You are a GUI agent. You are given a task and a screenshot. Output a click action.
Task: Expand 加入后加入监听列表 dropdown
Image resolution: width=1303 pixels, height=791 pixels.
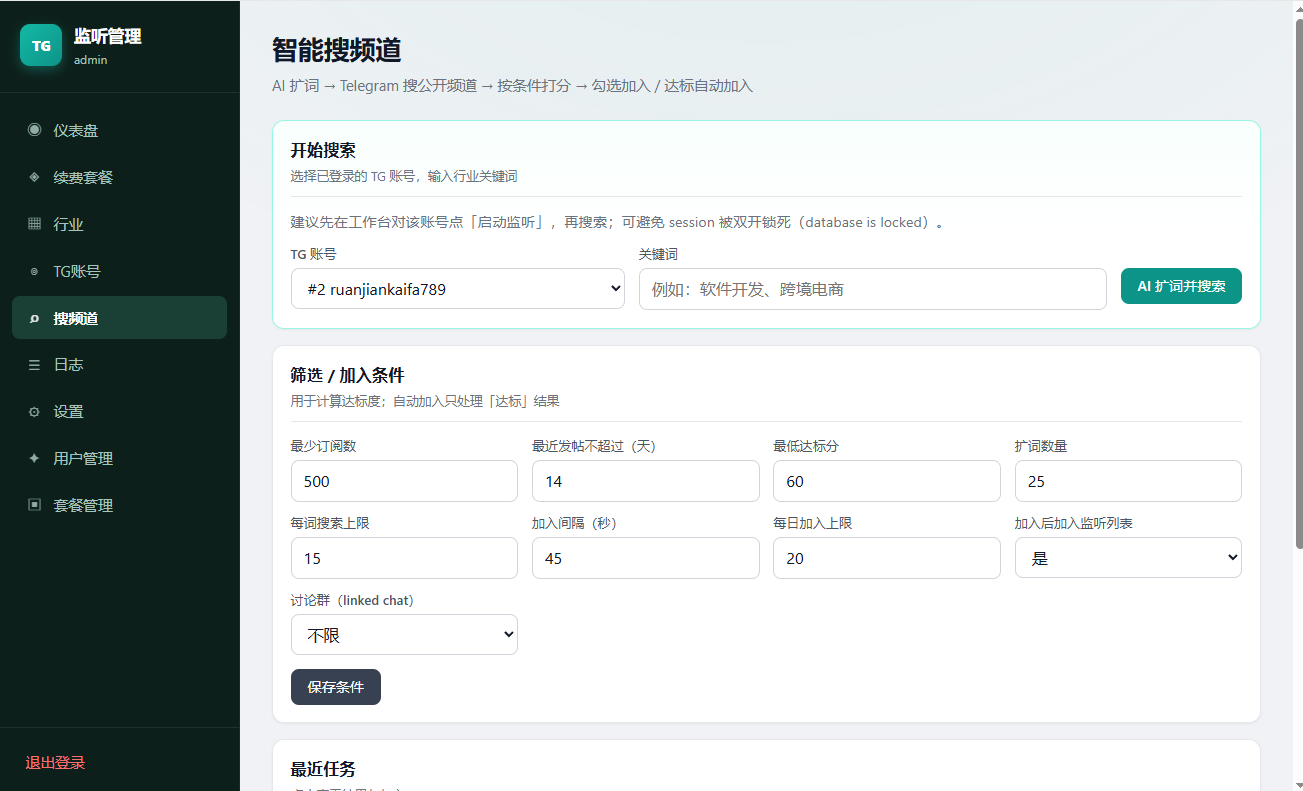[x=1128, y=558]
